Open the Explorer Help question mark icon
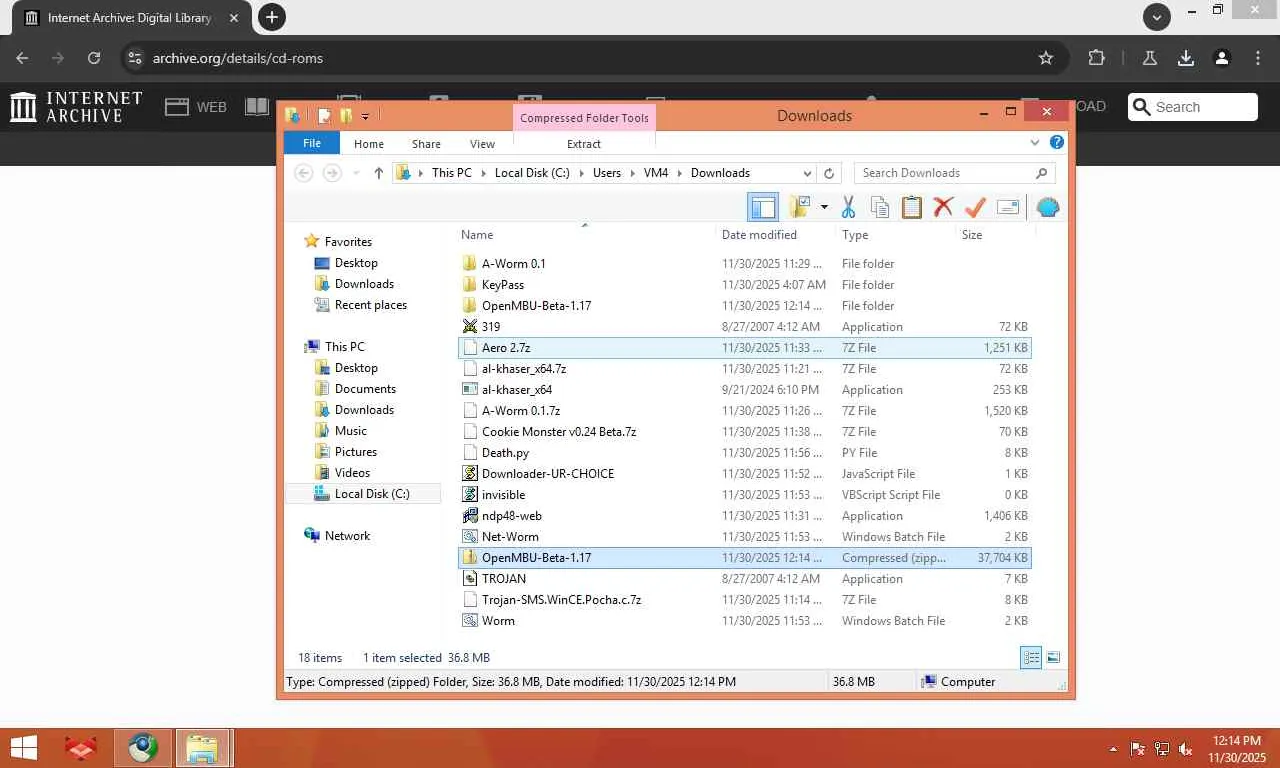Image resolution: width=1280 pixels, height=768 pixels. [x=1056, y=143]
